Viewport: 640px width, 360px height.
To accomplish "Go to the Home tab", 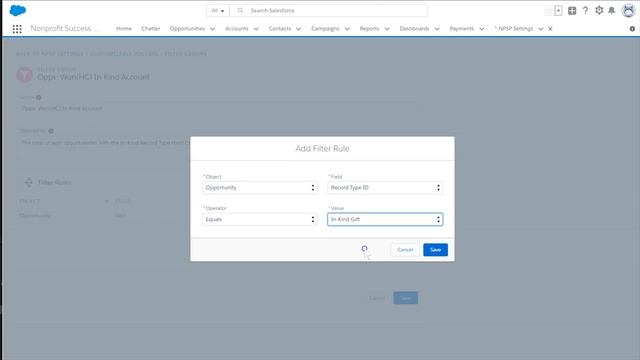I will point(124,29).
